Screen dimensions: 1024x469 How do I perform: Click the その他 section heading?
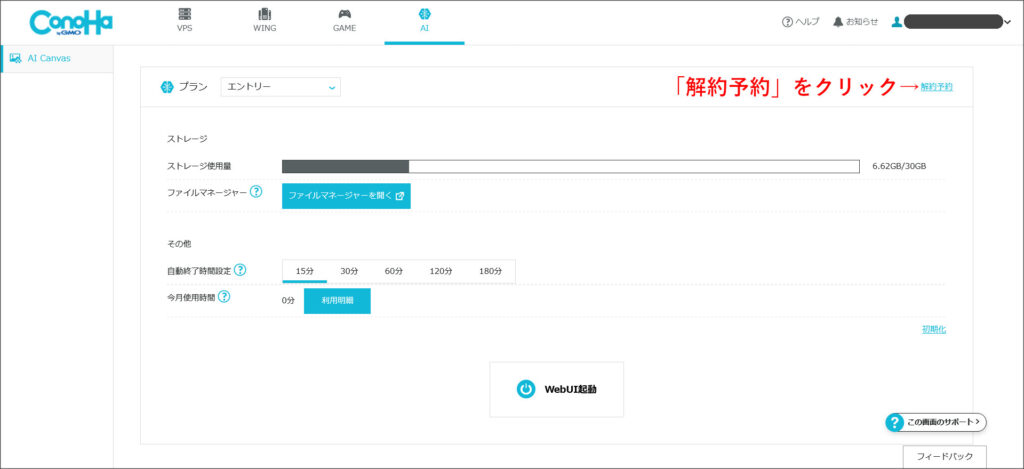tap(180, 244)
